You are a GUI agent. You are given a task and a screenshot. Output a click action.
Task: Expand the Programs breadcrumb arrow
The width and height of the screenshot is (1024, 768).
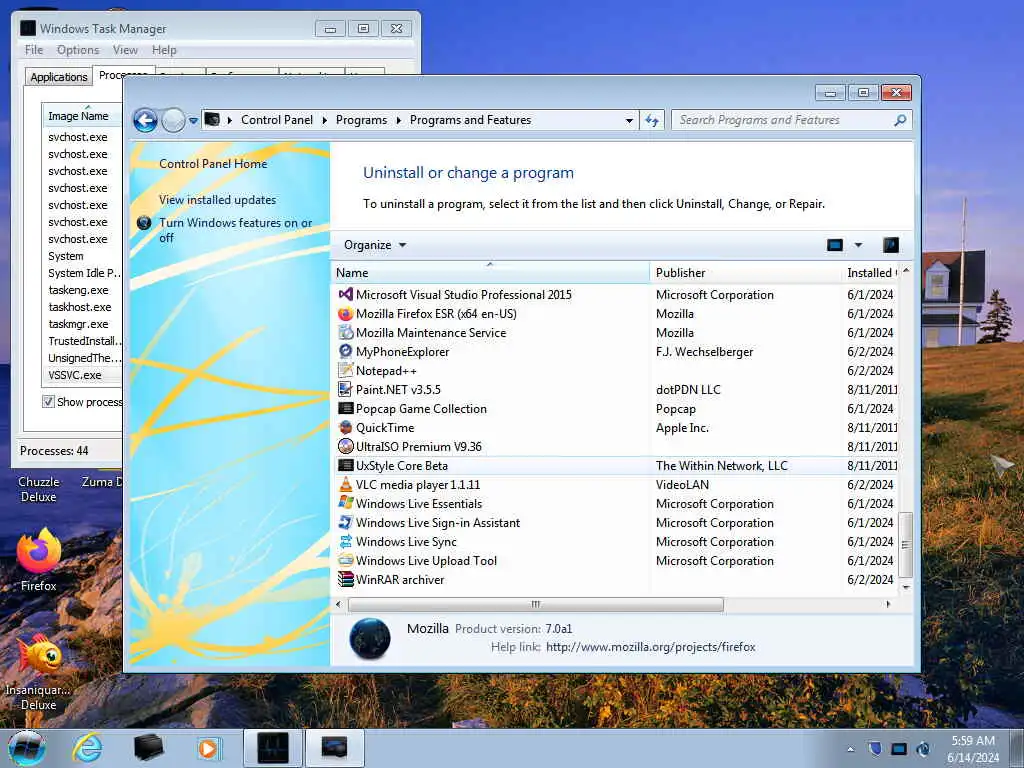(x=398, y=120)
